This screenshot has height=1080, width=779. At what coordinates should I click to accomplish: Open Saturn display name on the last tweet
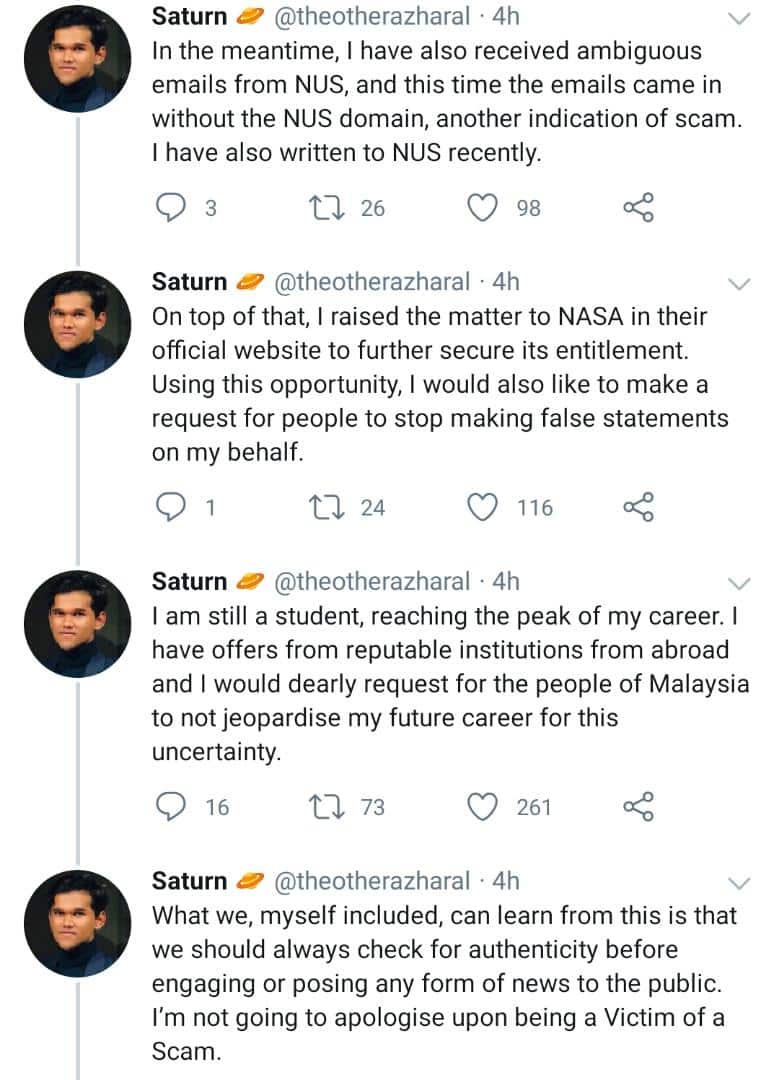point(189,881)
